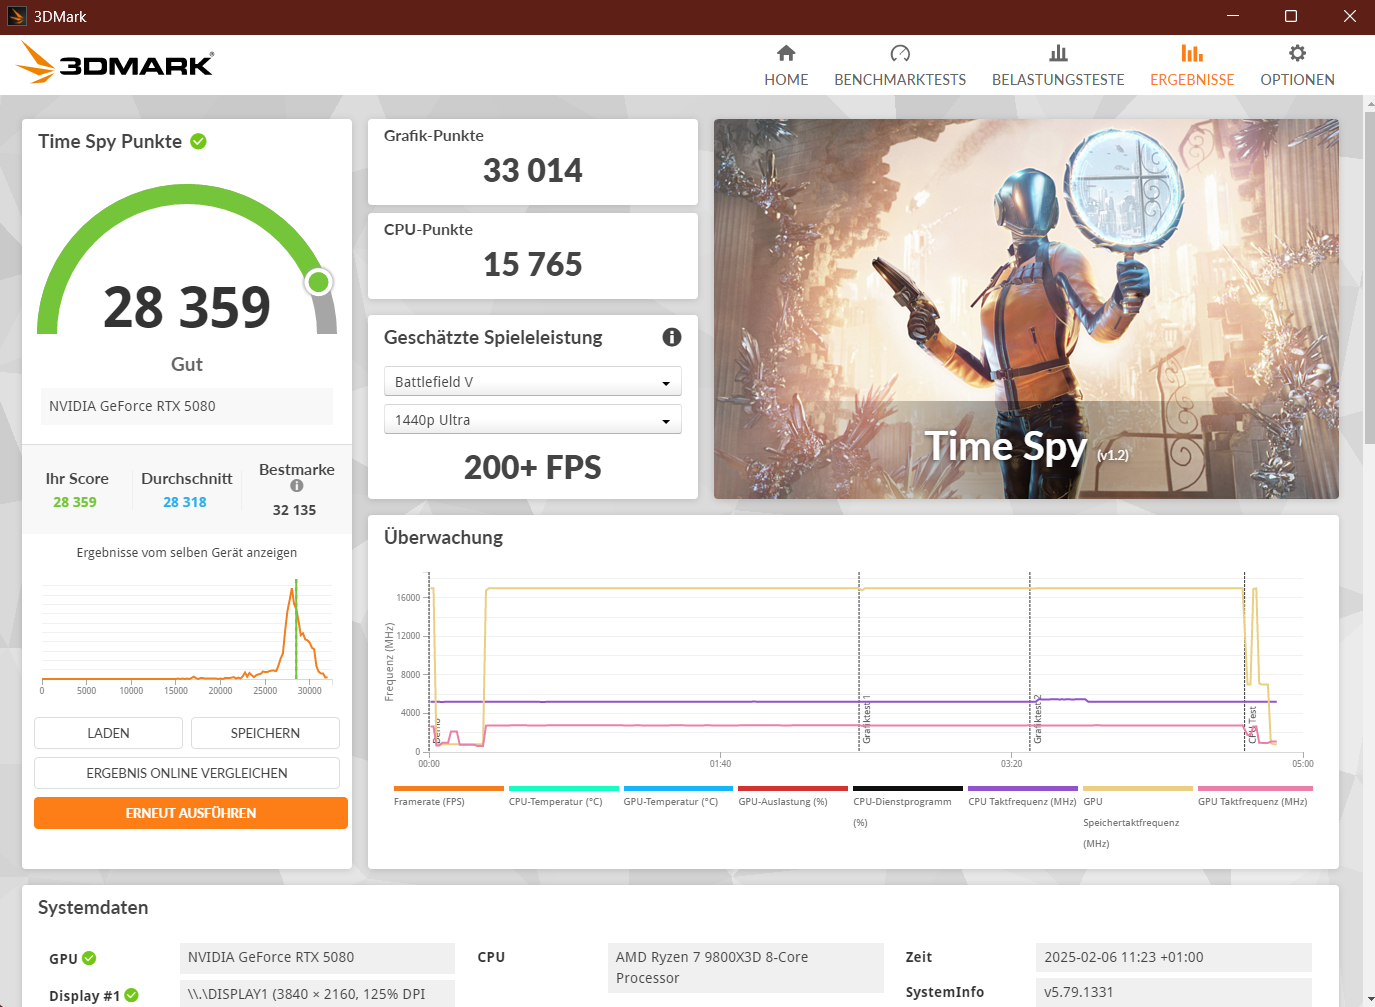Click the 3DMark logo
This screenshot has width=1375, height=1007.
point(115,63)
